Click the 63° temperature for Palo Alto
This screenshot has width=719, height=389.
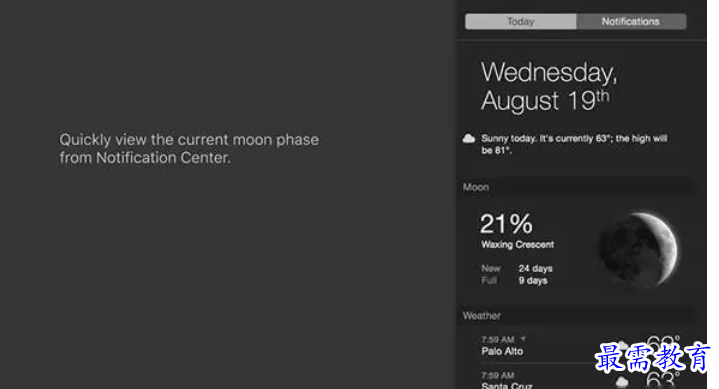point(663,343)
